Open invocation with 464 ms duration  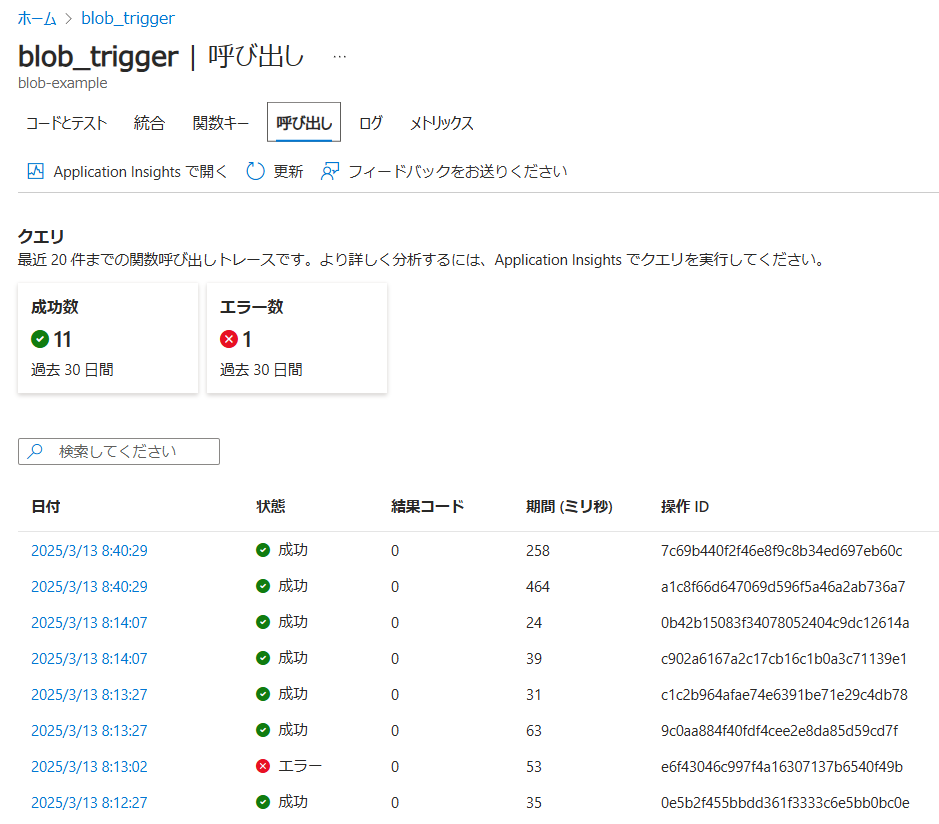pyautogui.click(x=89, y=586)
